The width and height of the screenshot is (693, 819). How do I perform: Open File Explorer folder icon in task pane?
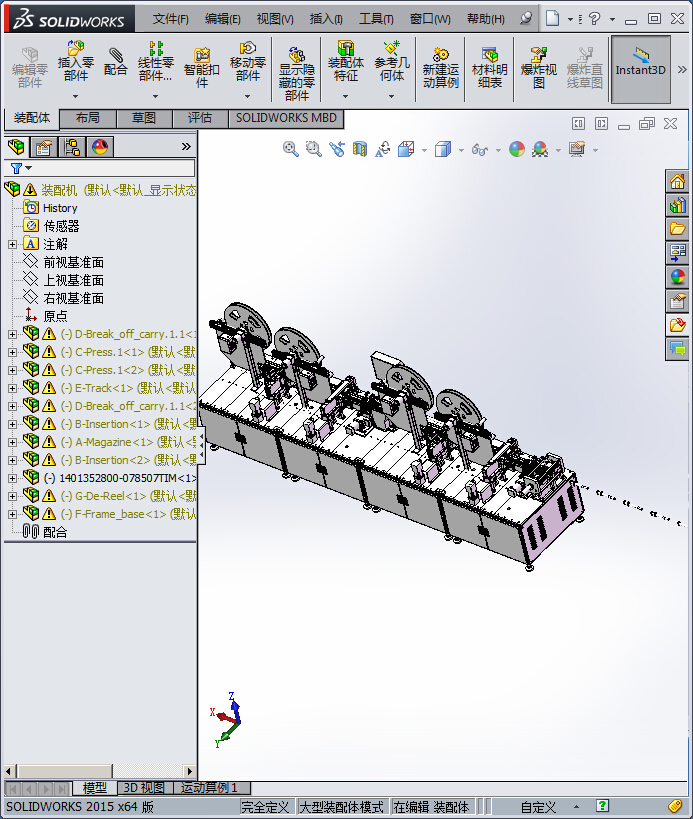pos(677,229)
